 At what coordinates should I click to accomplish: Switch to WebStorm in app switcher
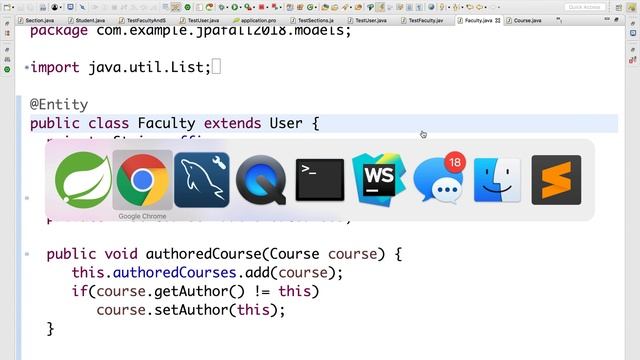(x=379, y=180)
